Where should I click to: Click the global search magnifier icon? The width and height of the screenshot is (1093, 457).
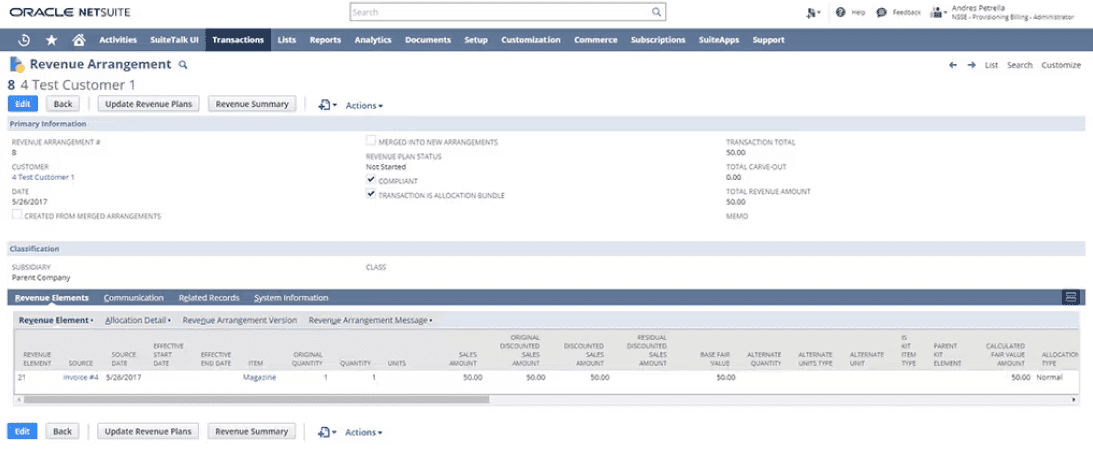[x=656, y=12]
